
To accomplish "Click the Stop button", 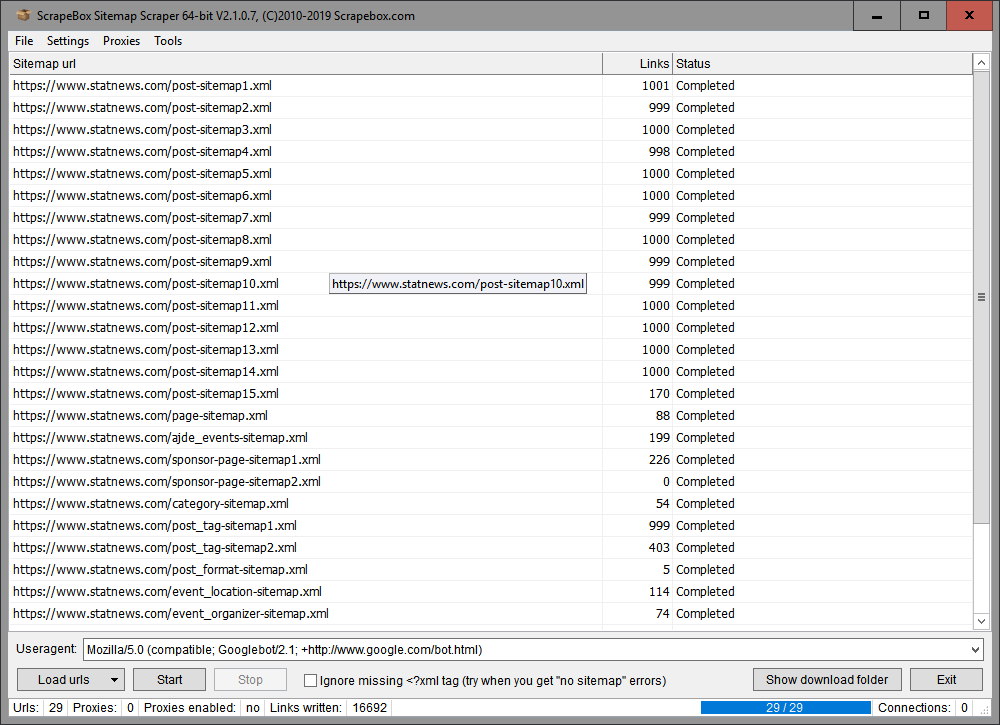I will [x=250, y=680].
